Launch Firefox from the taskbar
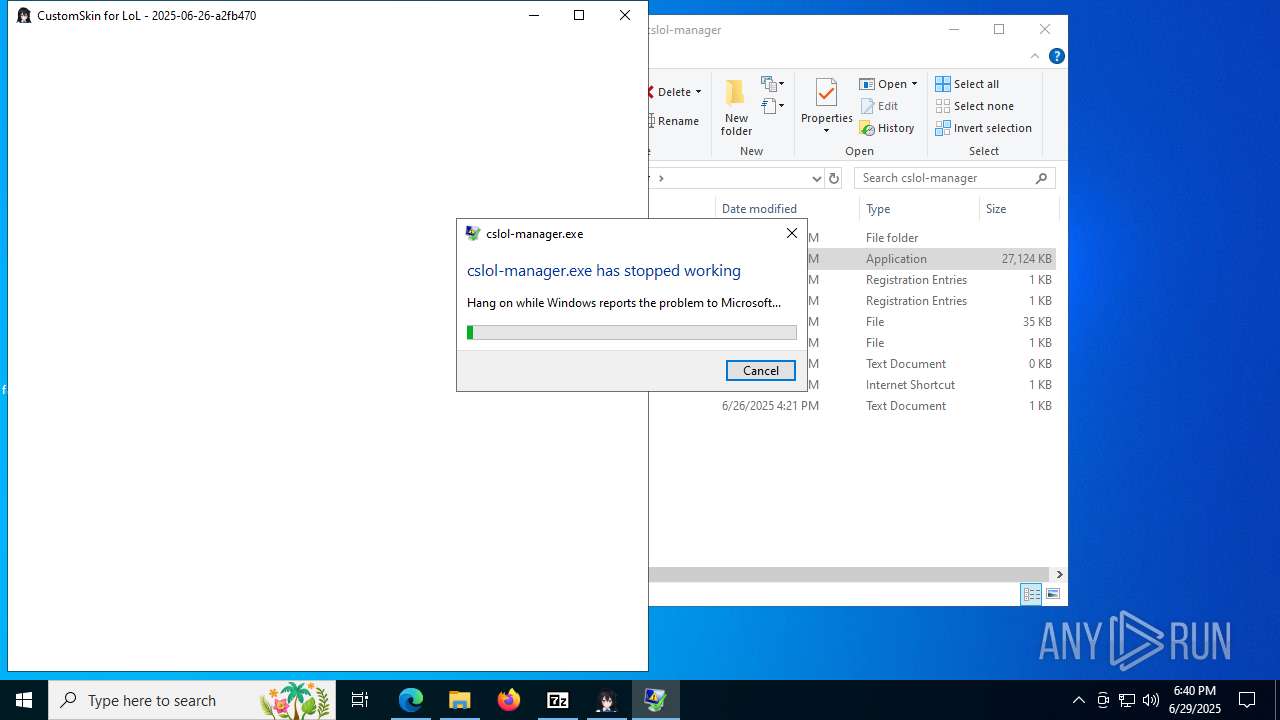The width and height of the screenshot is (1280, 720). tap(509, 700)
